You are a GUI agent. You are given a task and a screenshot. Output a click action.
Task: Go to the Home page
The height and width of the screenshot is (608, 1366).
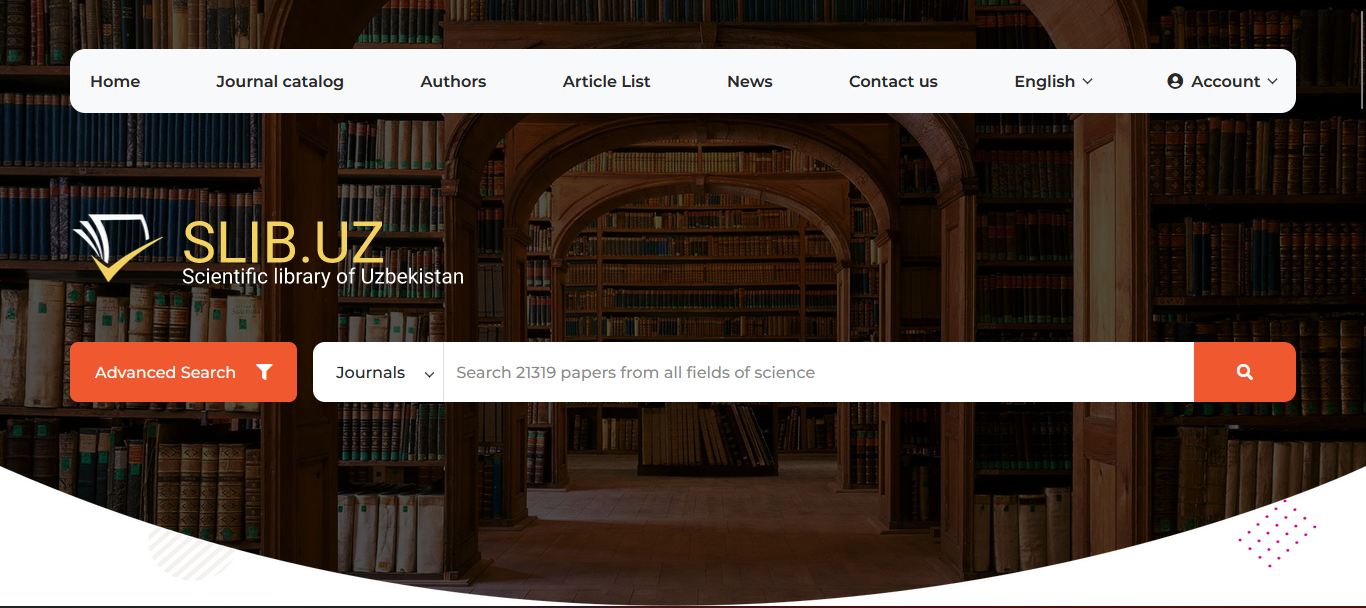pos(115,82)
